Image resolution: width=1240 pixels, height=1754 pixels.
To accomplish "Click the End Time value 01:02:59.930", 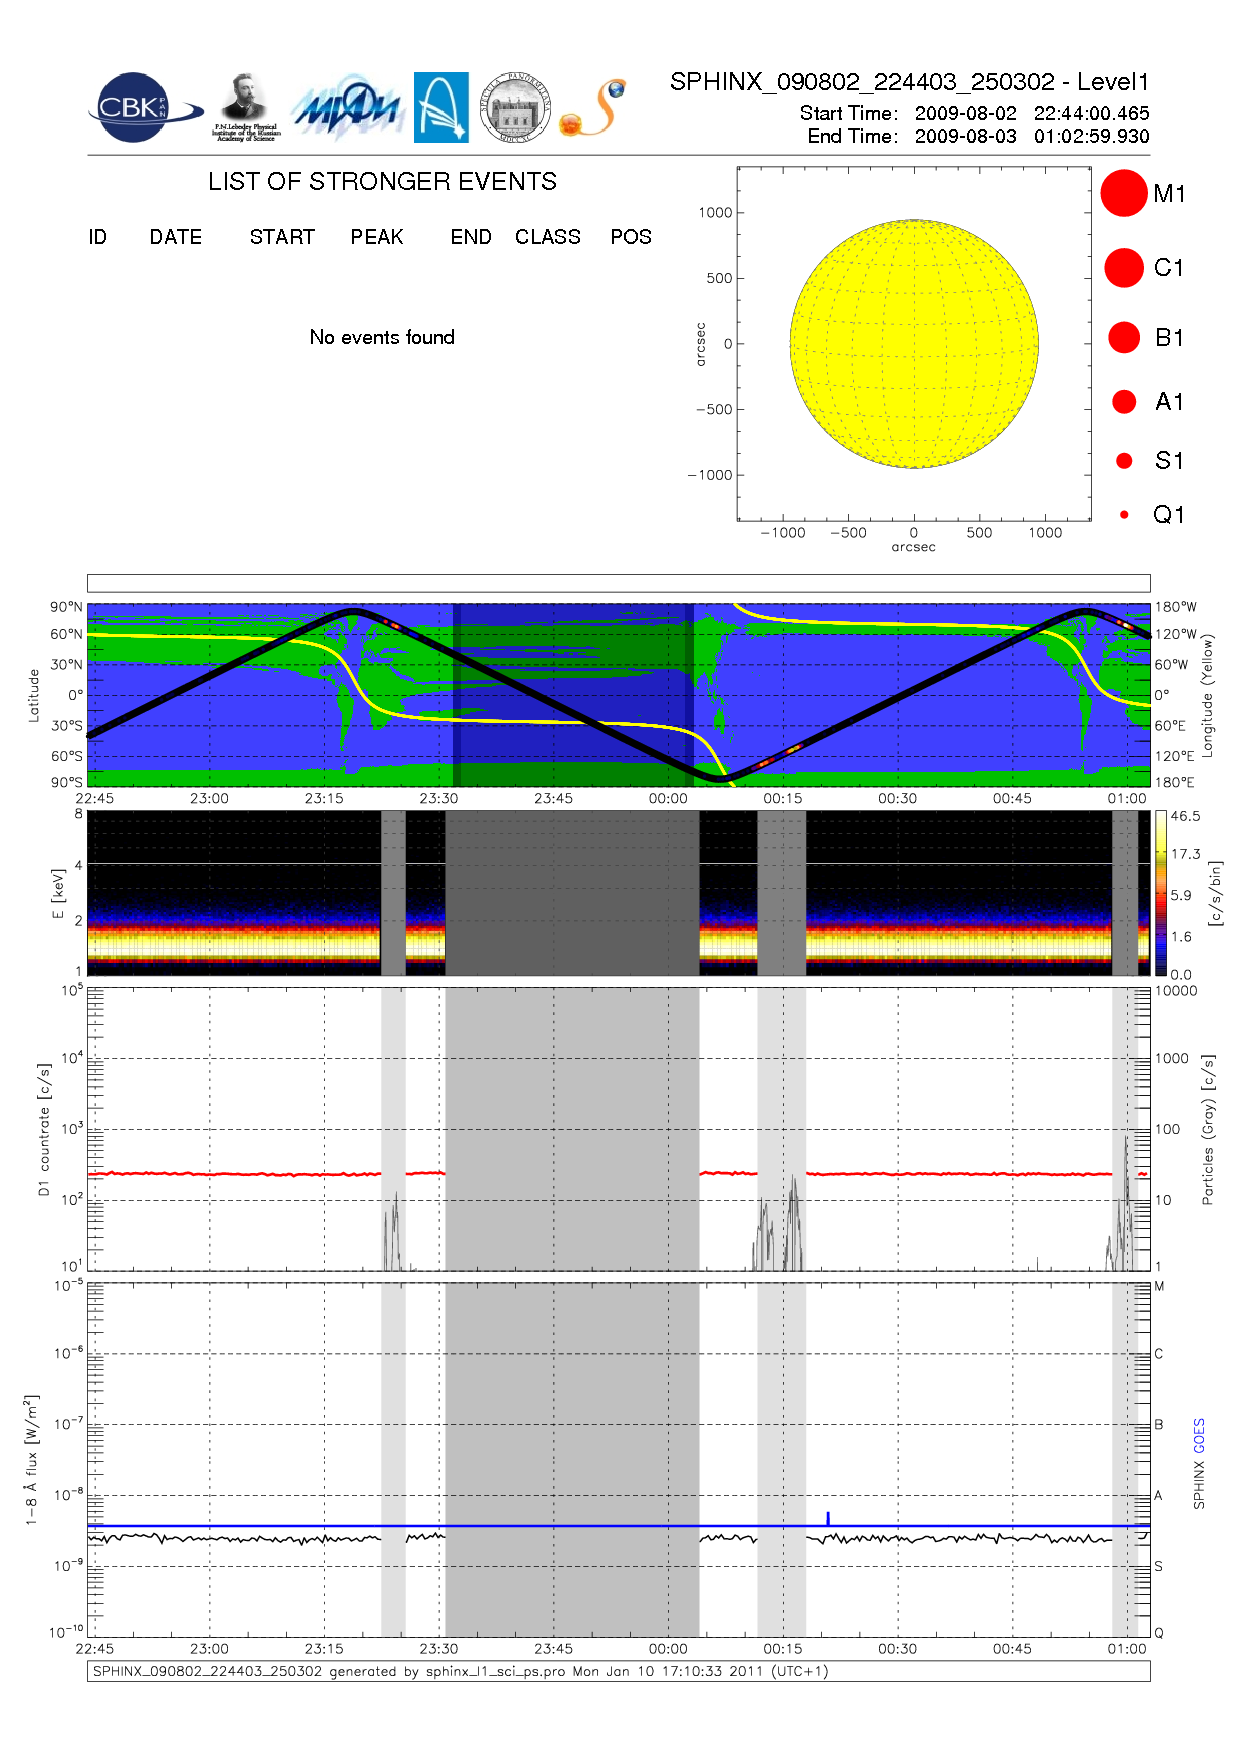I will point(1092,136).
